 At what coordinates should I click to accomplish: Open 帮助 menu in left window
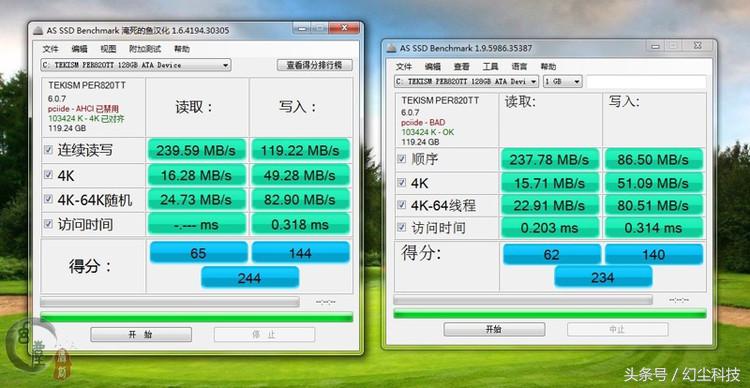182,49
